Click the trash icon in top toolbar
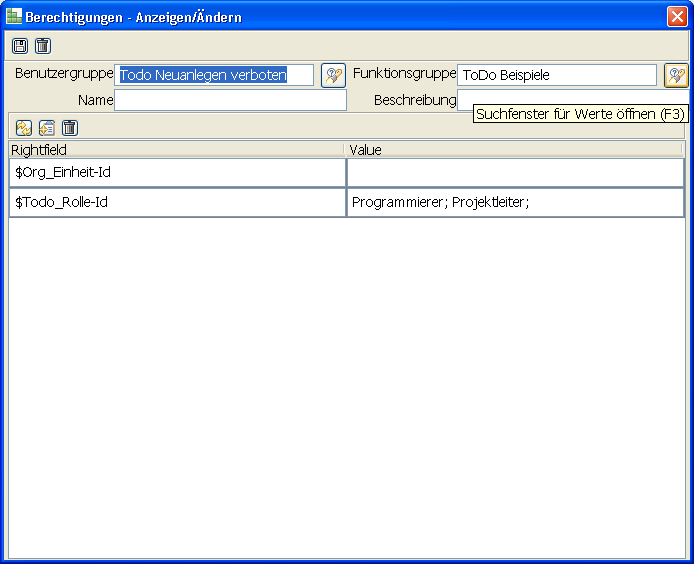This screenshot has width=694, height=564. pyautogui.click(x=42, y=46)
